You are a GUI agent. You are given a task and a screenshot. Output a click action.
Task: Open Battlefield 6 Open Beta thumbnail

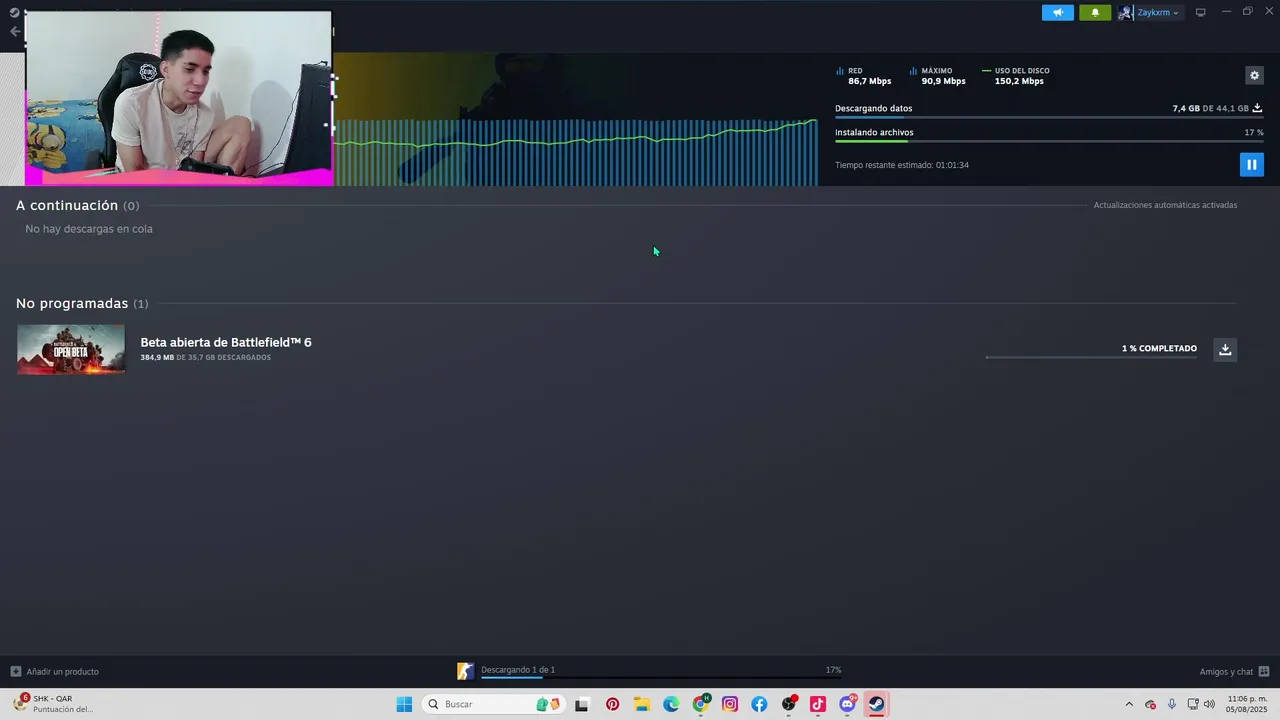click(71, 349)
